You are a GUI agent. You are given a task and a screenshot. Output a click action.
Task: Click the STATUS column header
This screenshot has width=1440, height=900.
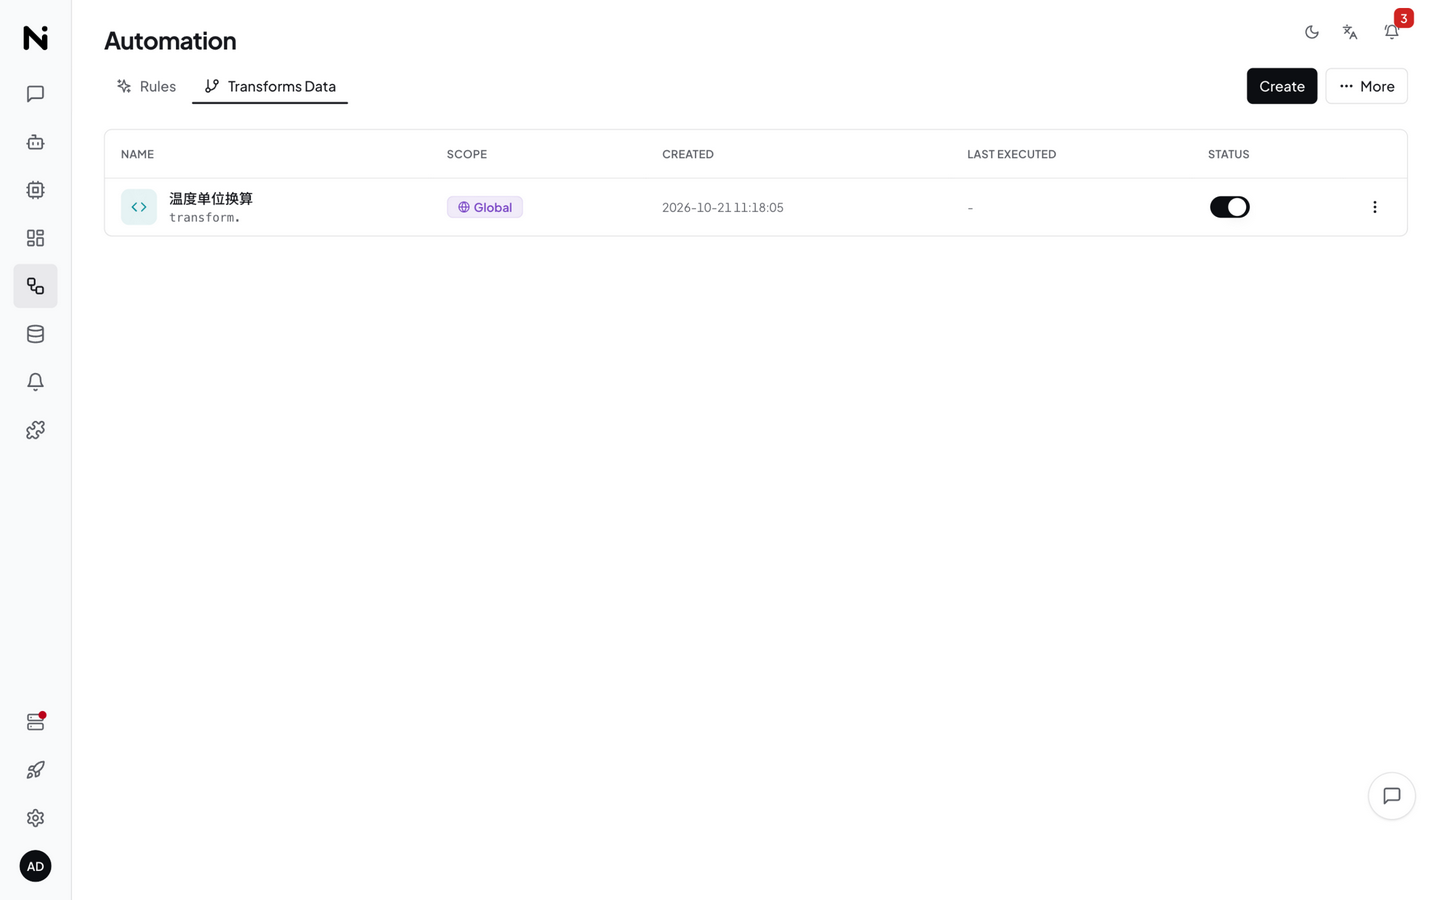(1229, 154)
